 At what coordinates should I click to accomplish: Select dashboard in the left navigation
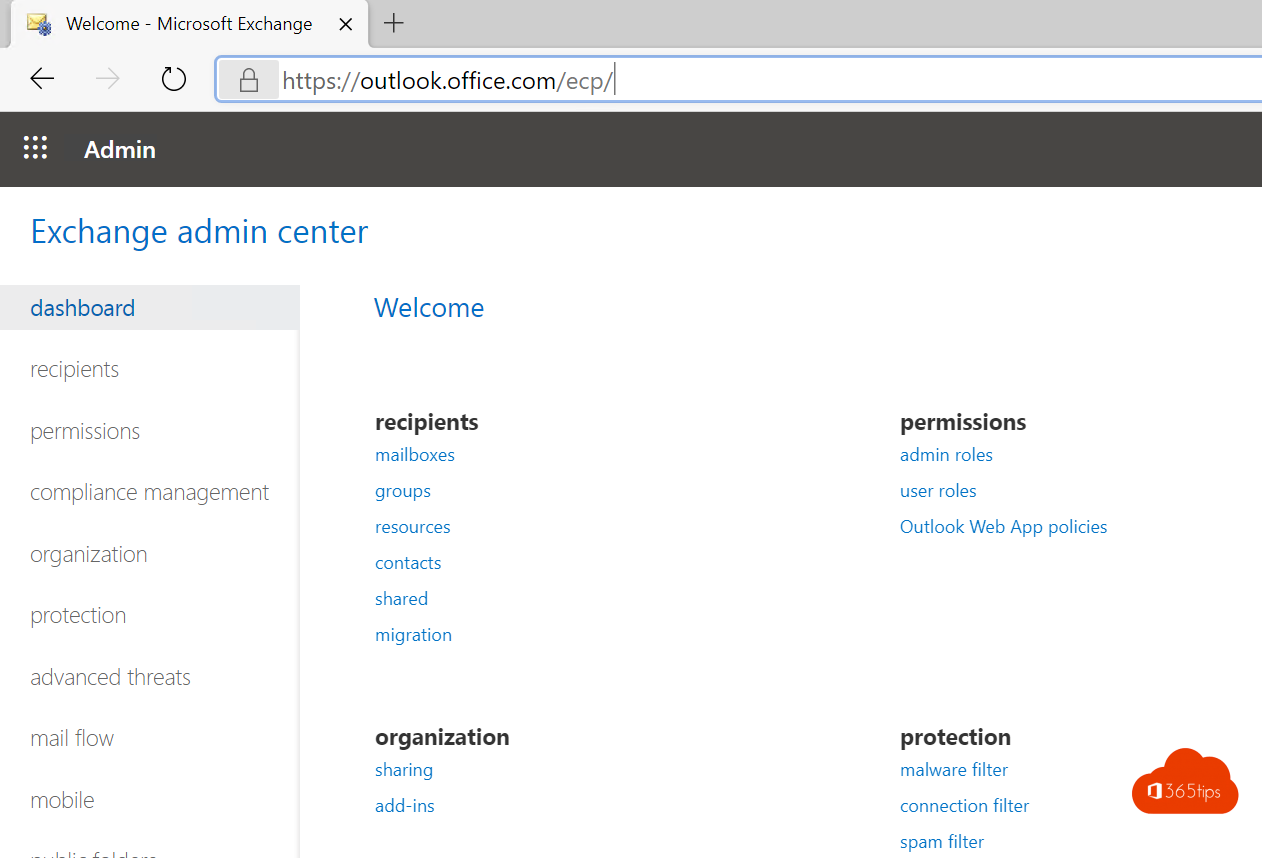149,308
